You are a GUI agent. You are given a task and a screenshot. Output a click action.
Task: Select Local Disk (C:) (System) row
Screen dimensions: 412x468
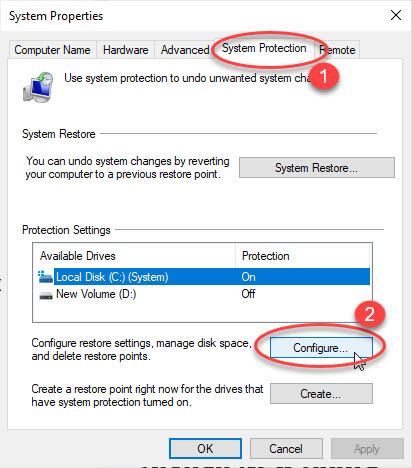203,277
